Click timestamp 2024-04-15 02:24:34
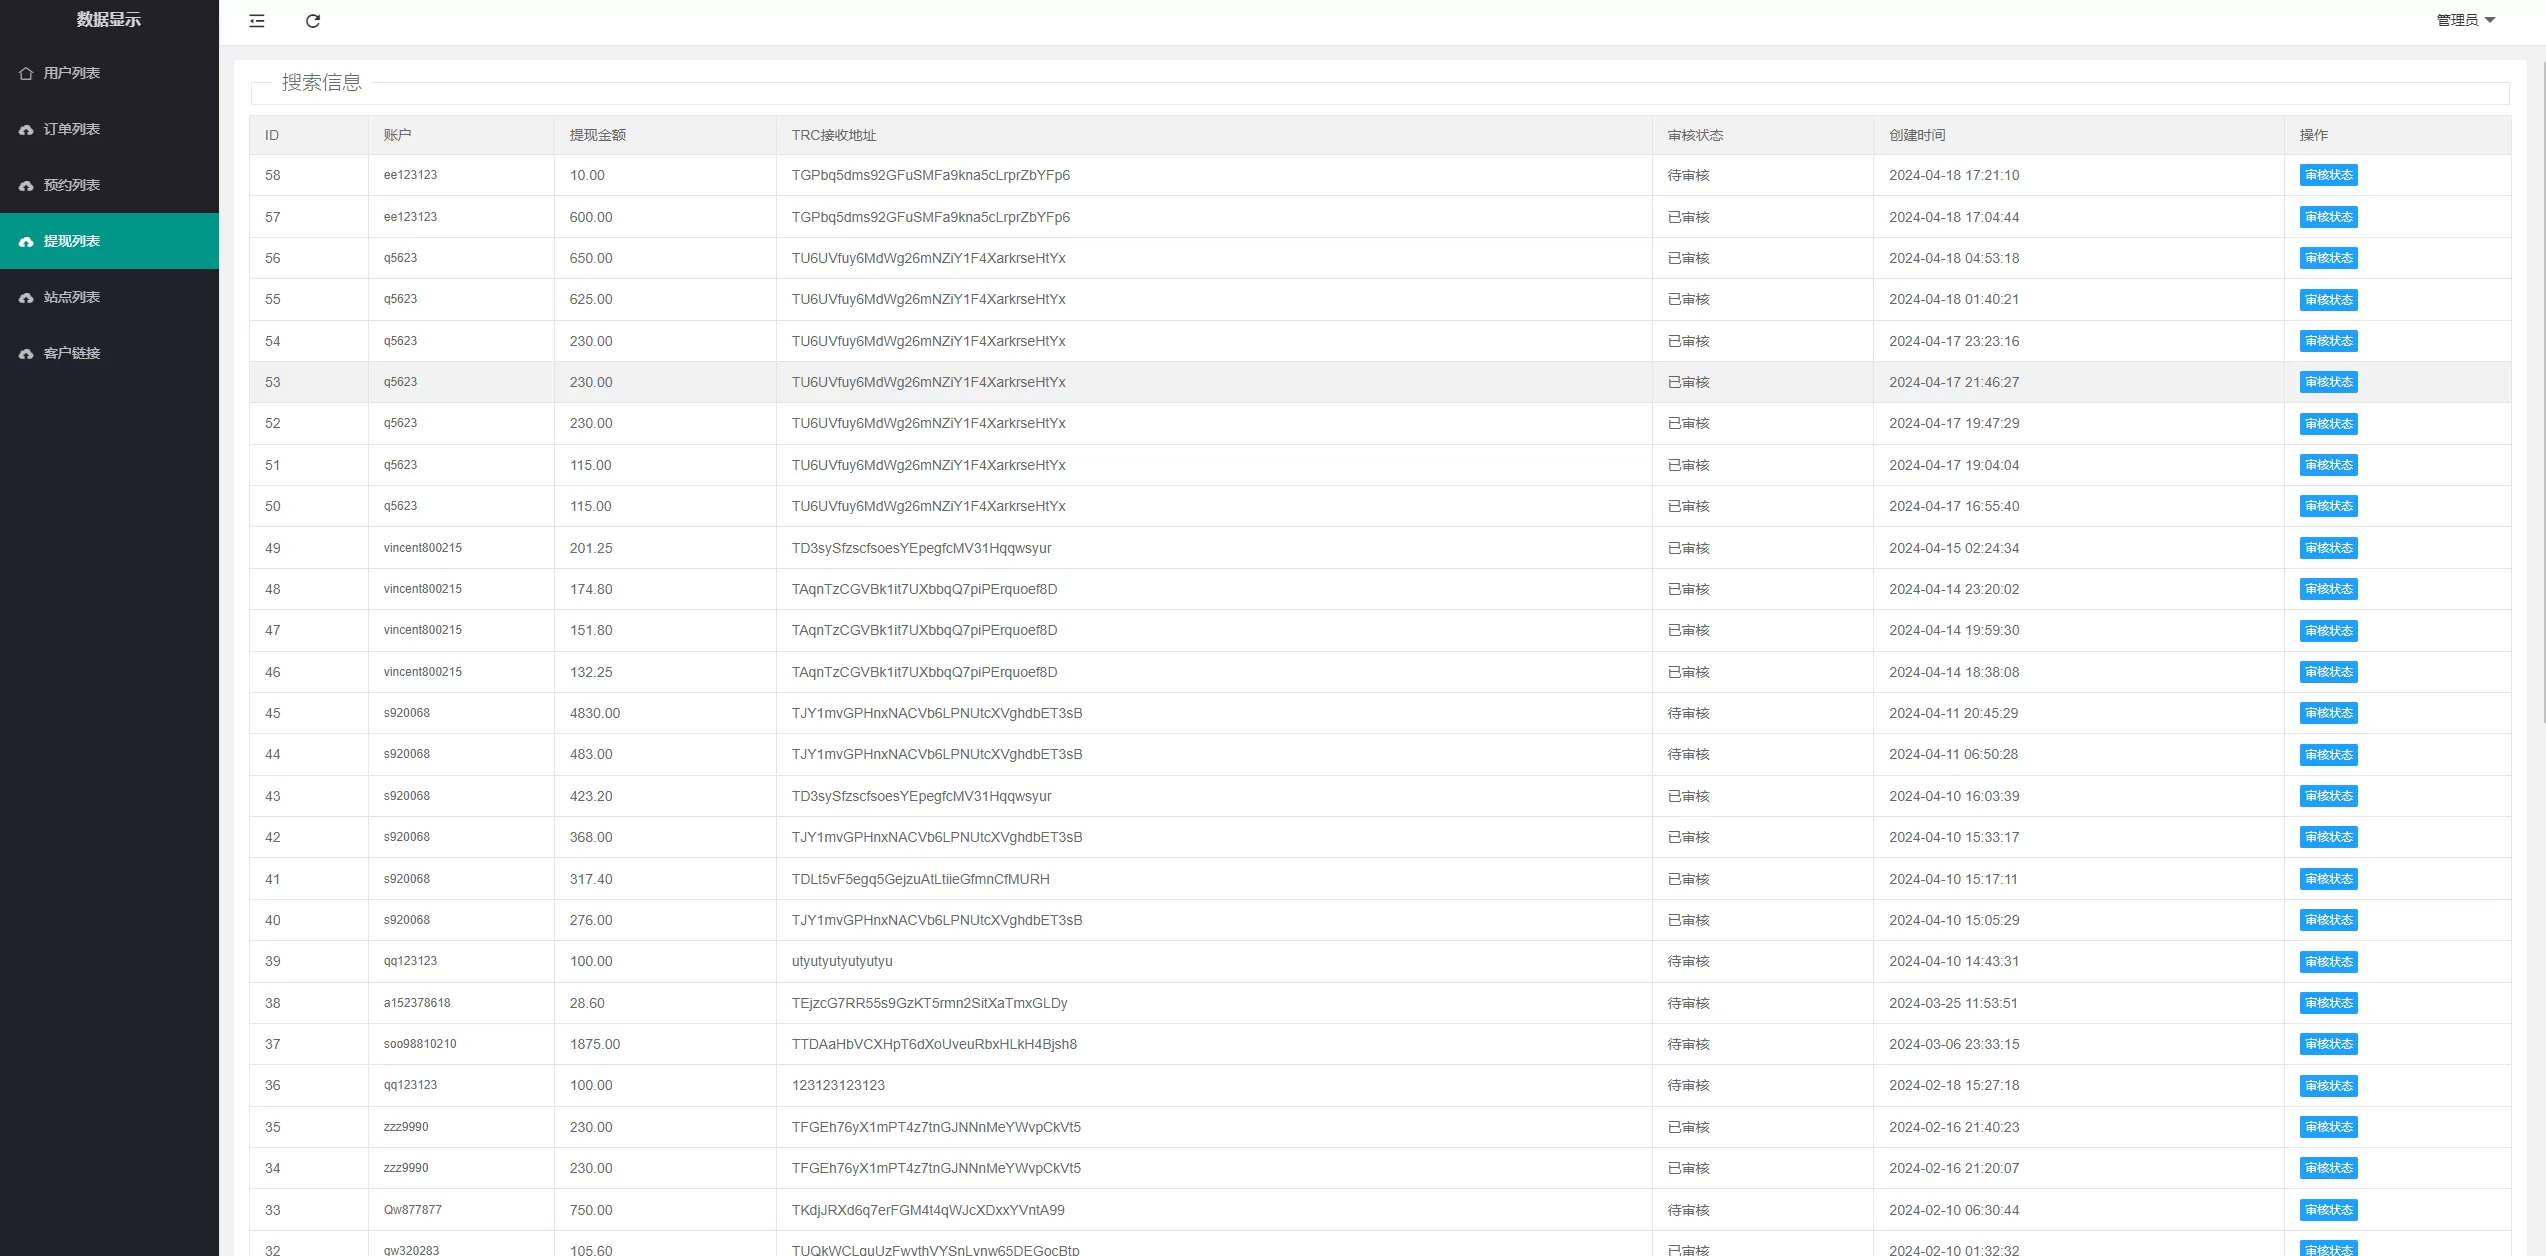Image resolution: width=2546 pixels, height=1256 pixels. 1954,548
